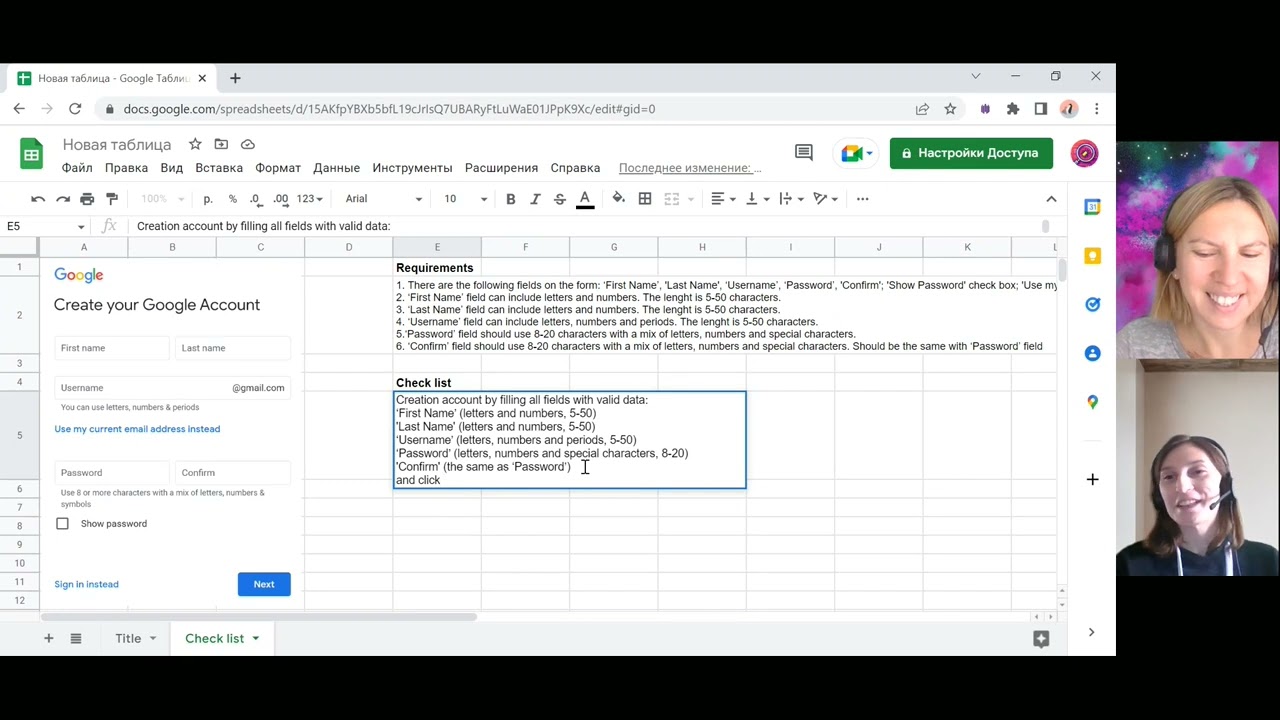Screen dimensions: 1280x720
Task: Open the Вид menu
Action: click(172, 168)
